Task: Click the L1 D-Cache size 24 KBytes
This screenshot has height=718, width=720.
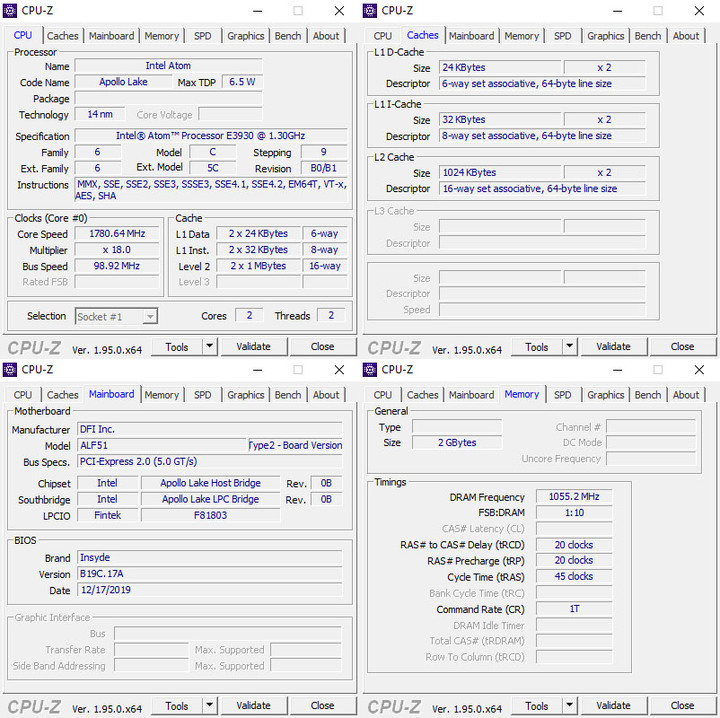Action: (x=500, y=67)
